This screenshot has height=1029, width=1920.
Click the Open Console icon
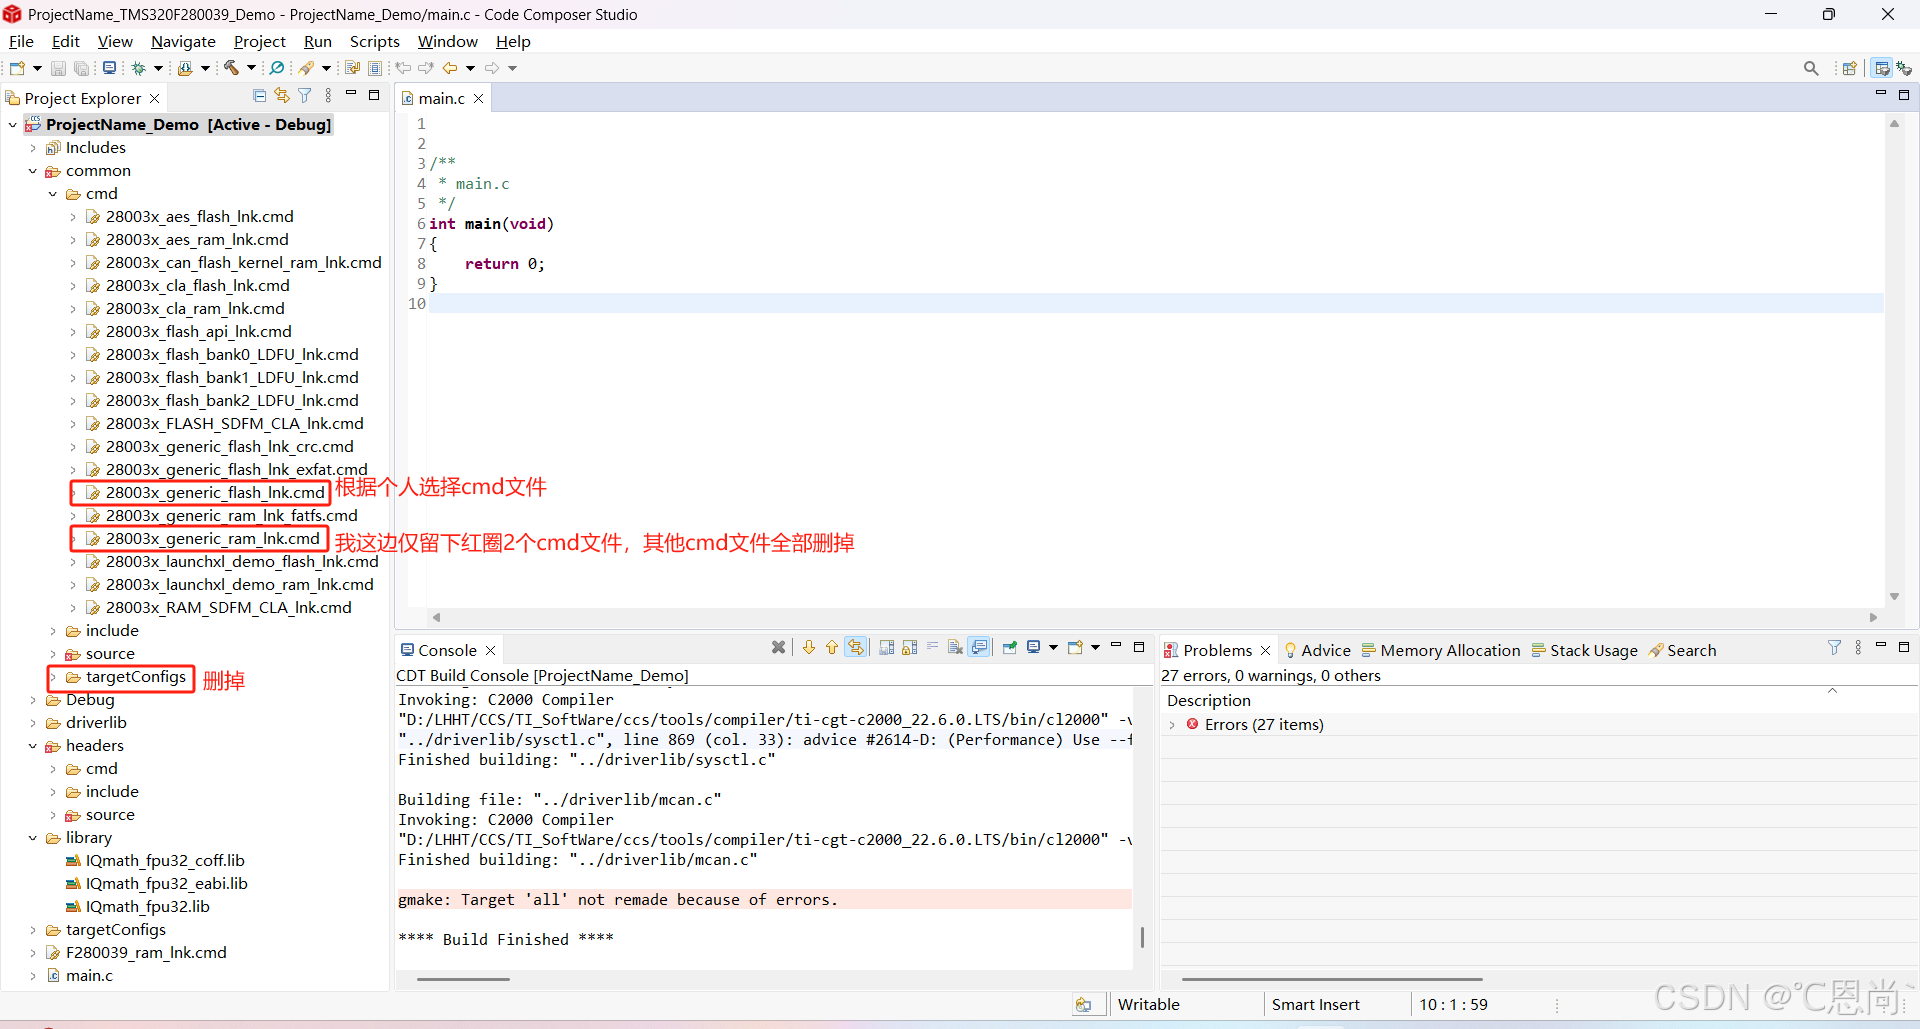(x=1075, y=647)
